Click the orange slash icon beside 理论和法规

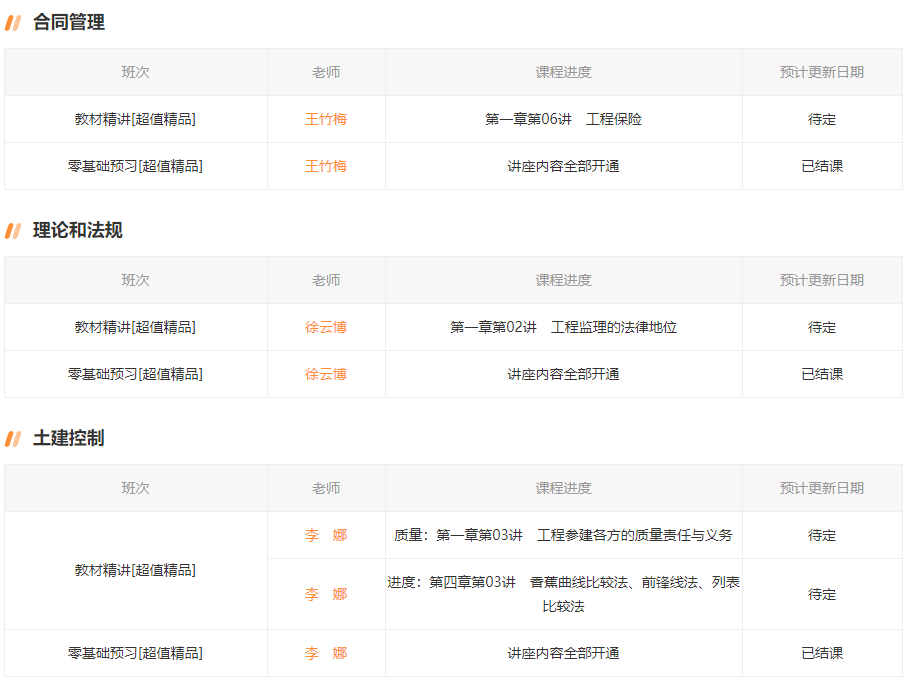tap(13, 231)
